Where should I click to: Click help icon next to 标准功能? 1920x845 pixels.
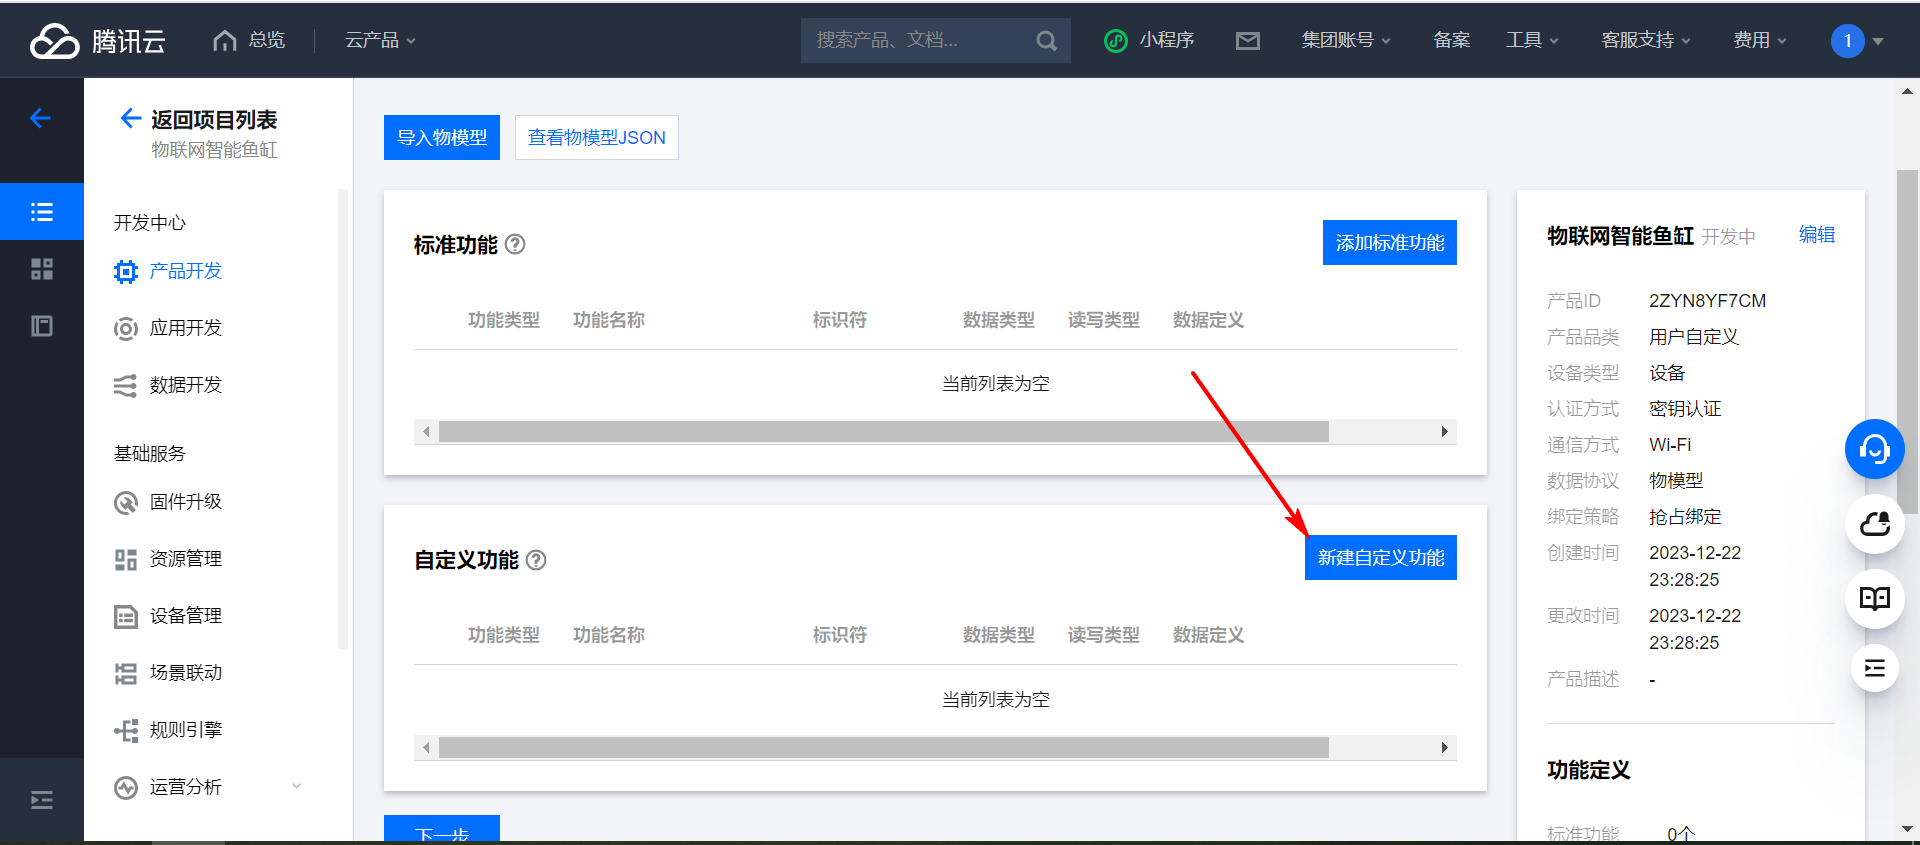point(515,244)
